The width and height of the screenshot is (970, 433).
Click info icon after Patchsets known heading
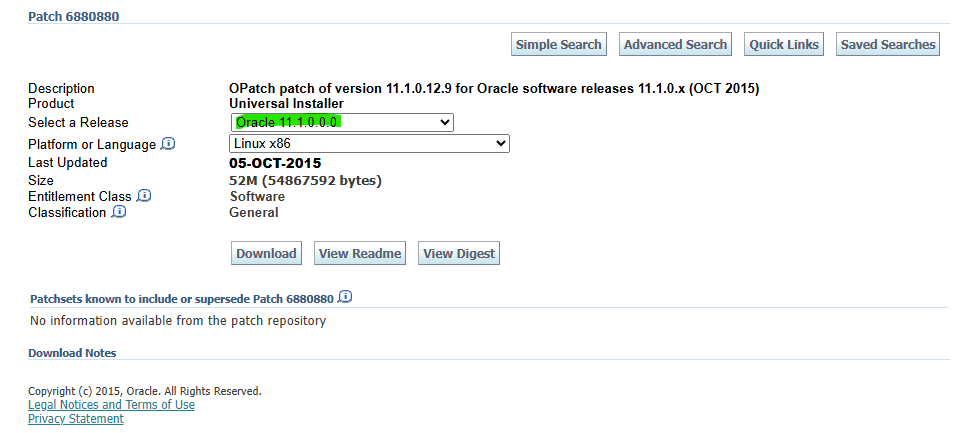pos(345,297)
